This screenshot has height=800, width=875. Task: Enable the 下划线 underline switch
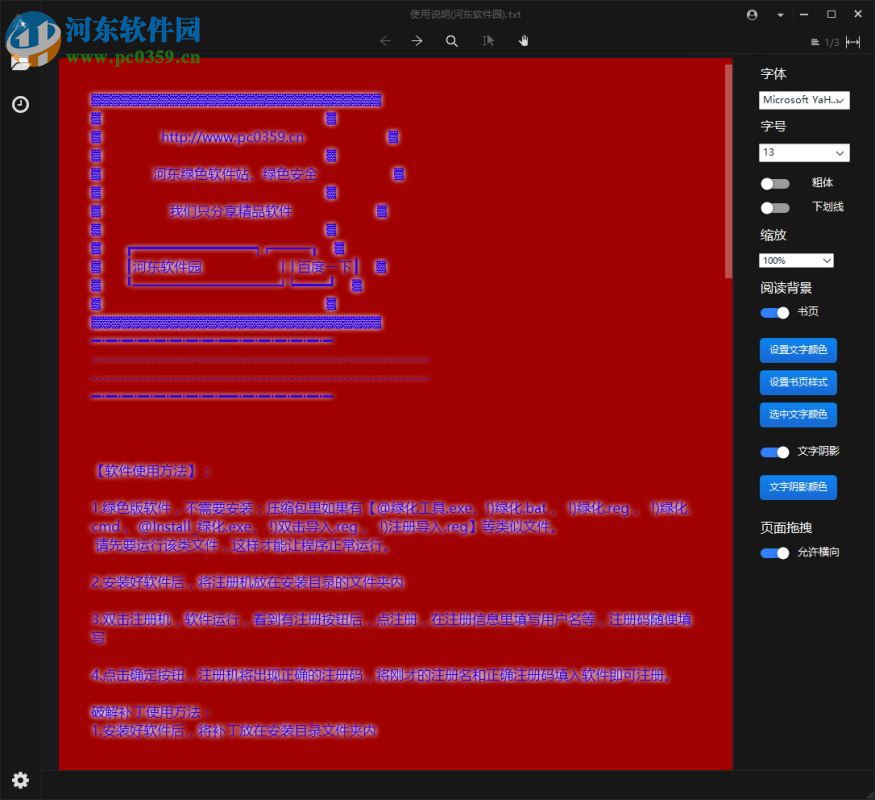click(x=774, y=208)
